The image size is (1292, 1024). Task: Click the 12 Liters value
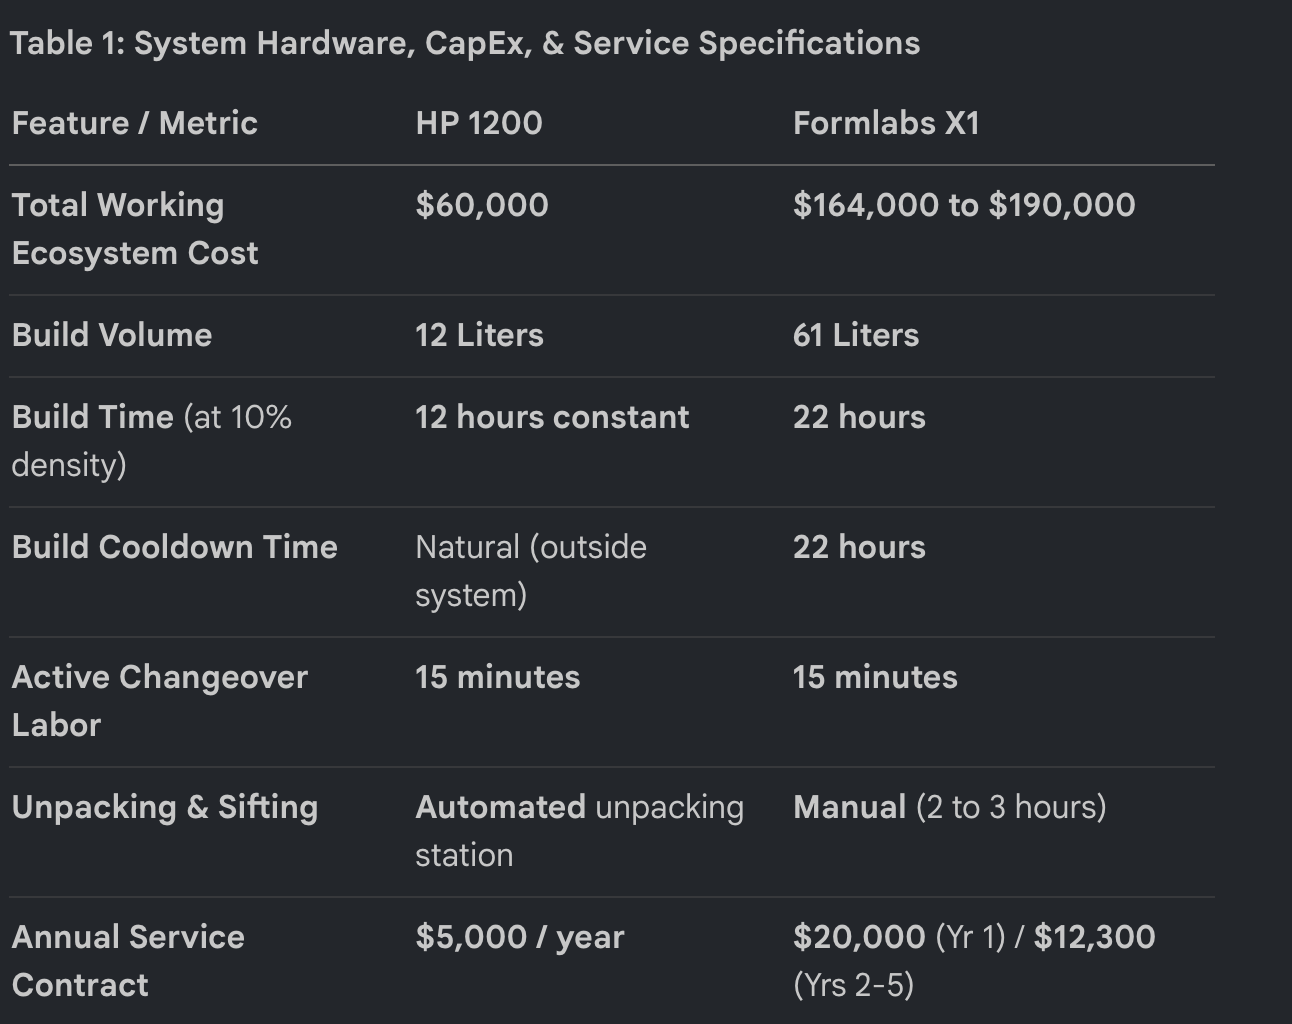tap(480, 335)
